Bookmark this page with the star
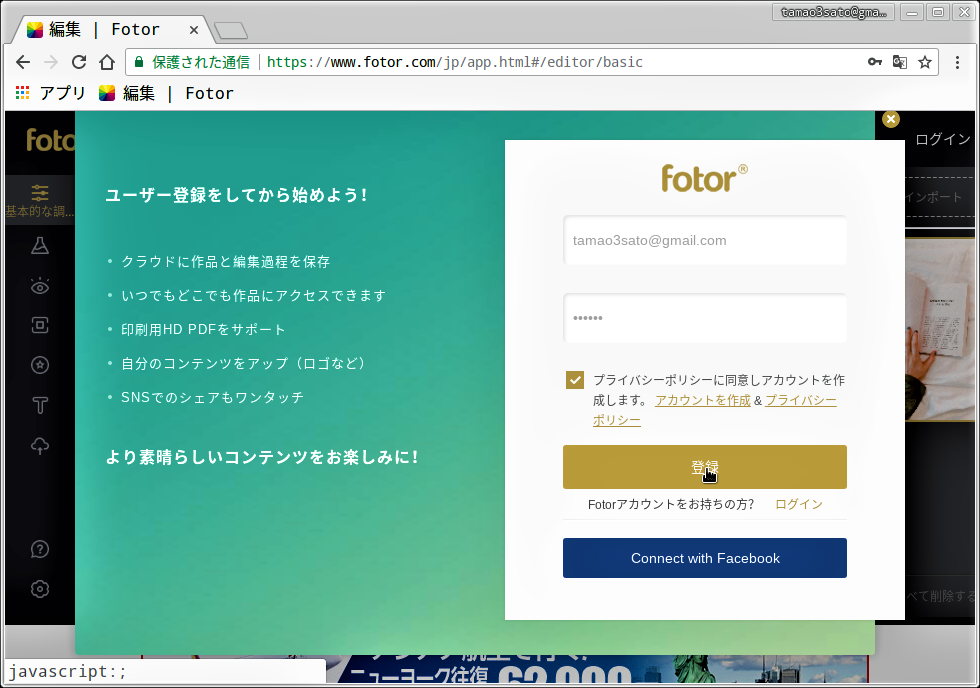 tap(925, 62)
